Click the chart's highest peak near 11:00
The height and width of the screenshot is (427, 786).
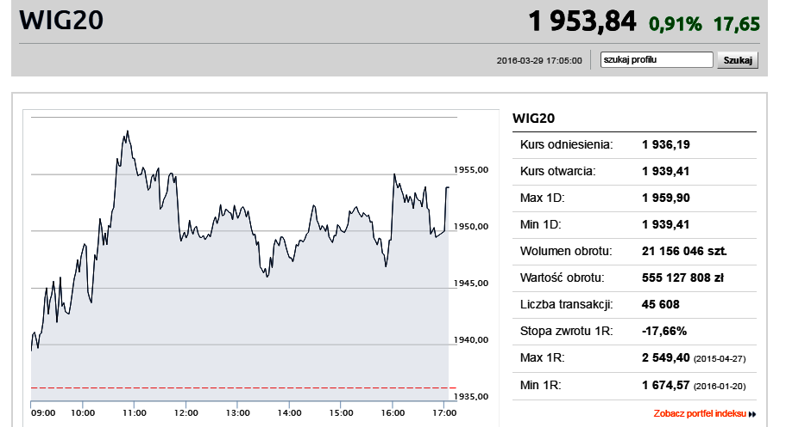[127, 132]
